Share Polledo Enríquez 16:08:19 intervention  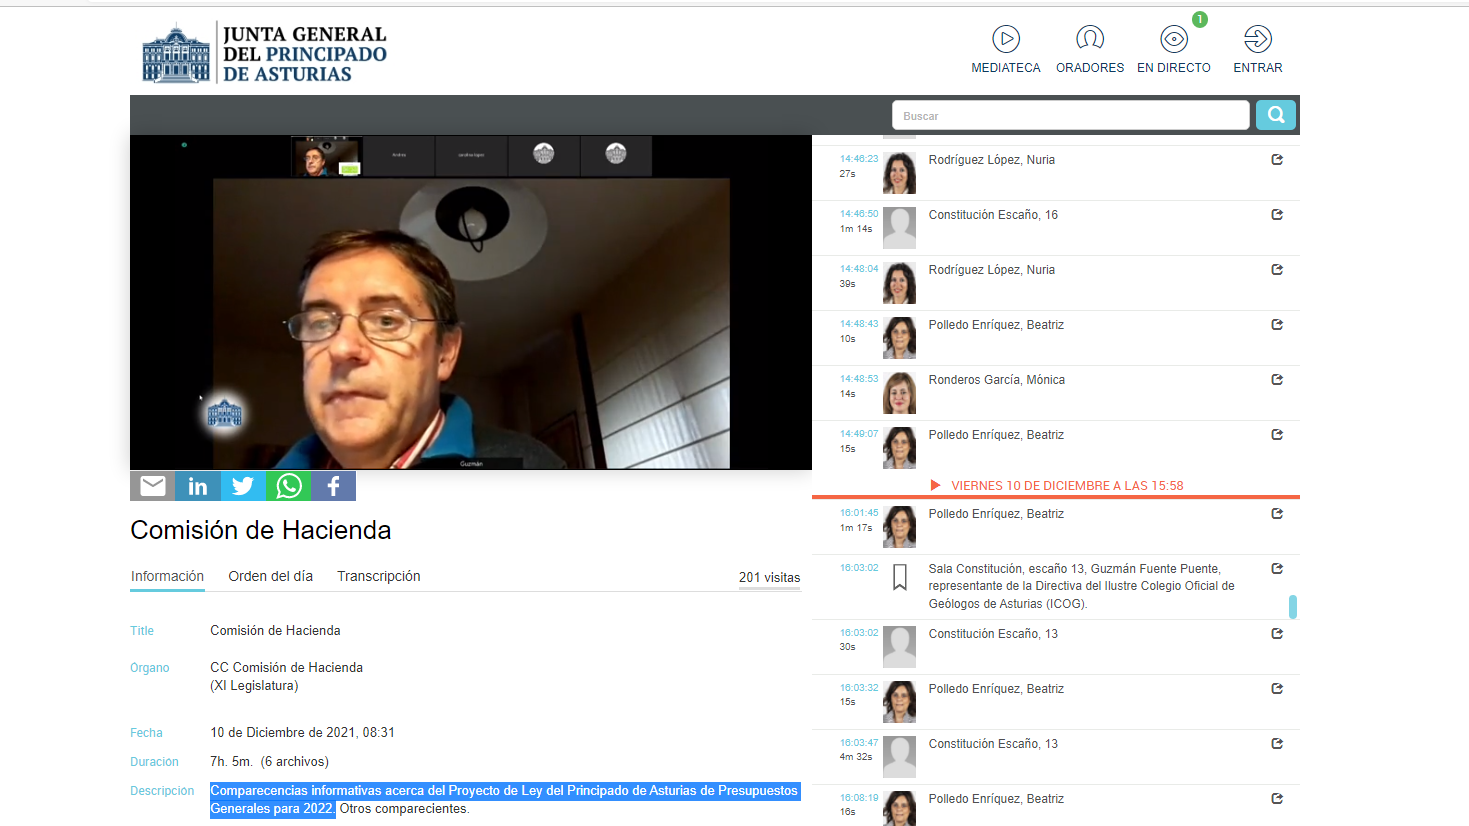coord(1277,799)
